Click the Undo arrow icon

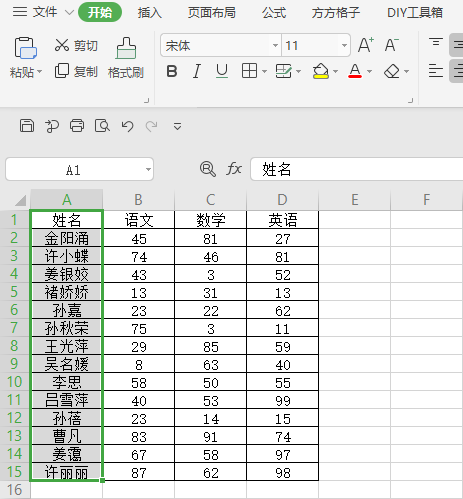[127, 126]
